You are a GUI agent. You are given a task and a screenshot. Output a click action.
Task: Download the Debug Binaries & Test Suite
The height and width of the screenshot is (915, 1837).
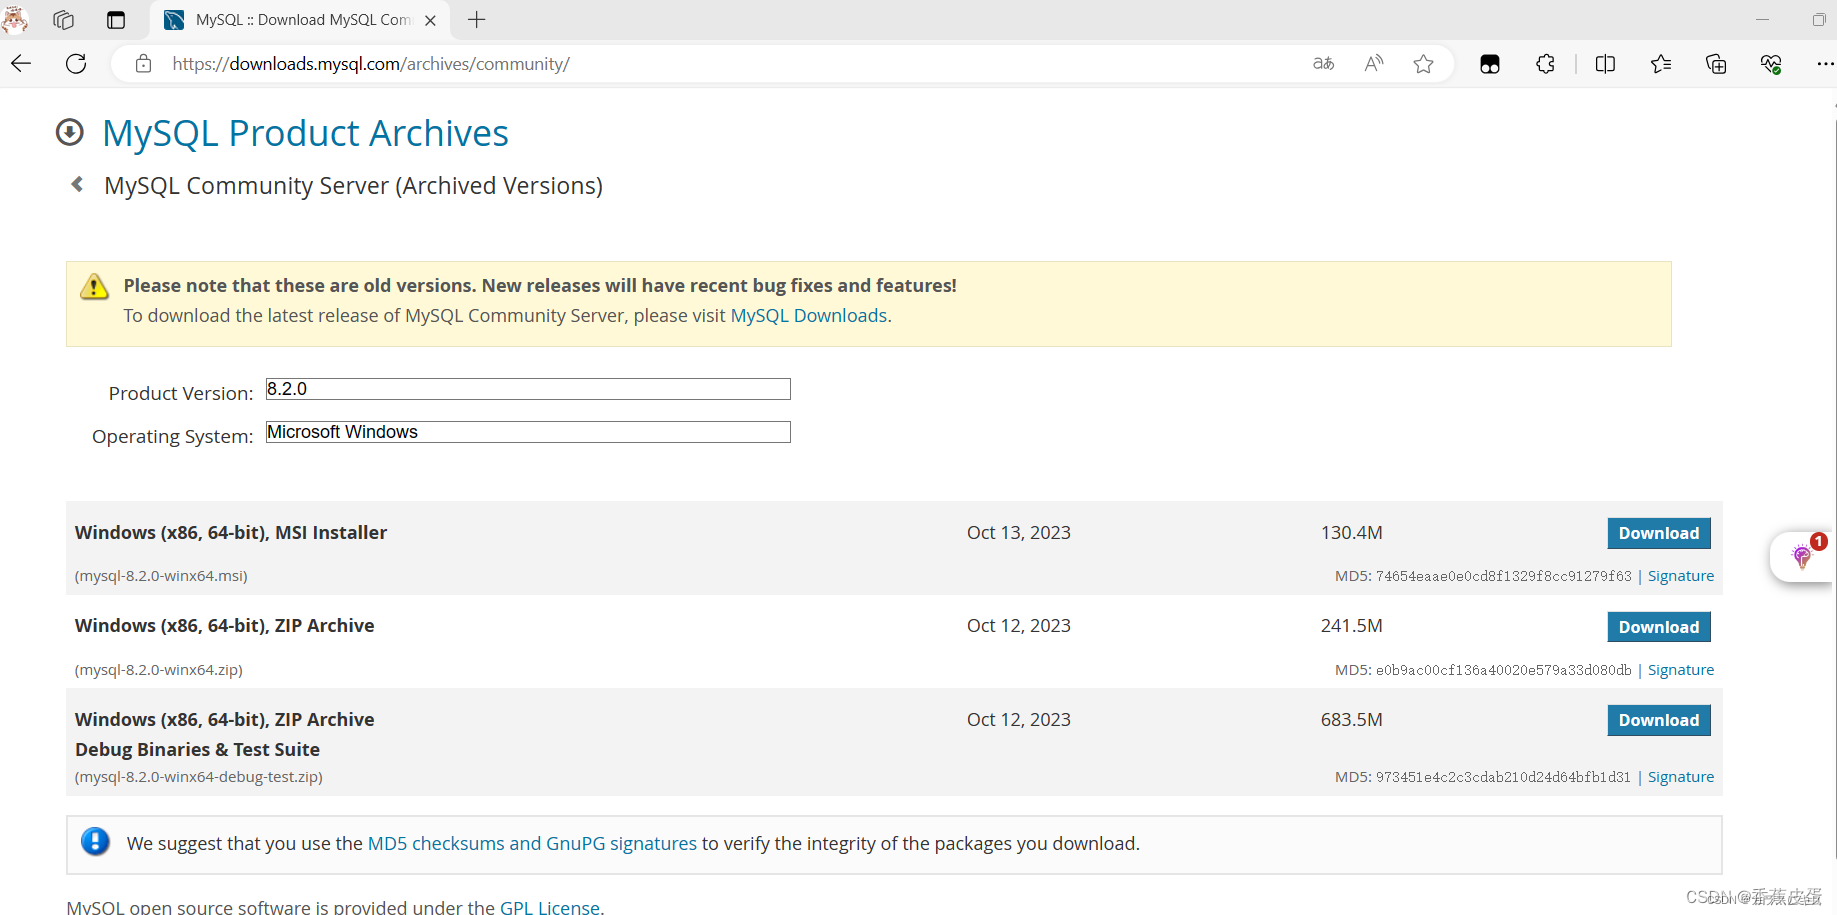pyautogui.click(x=1659, y=720)
